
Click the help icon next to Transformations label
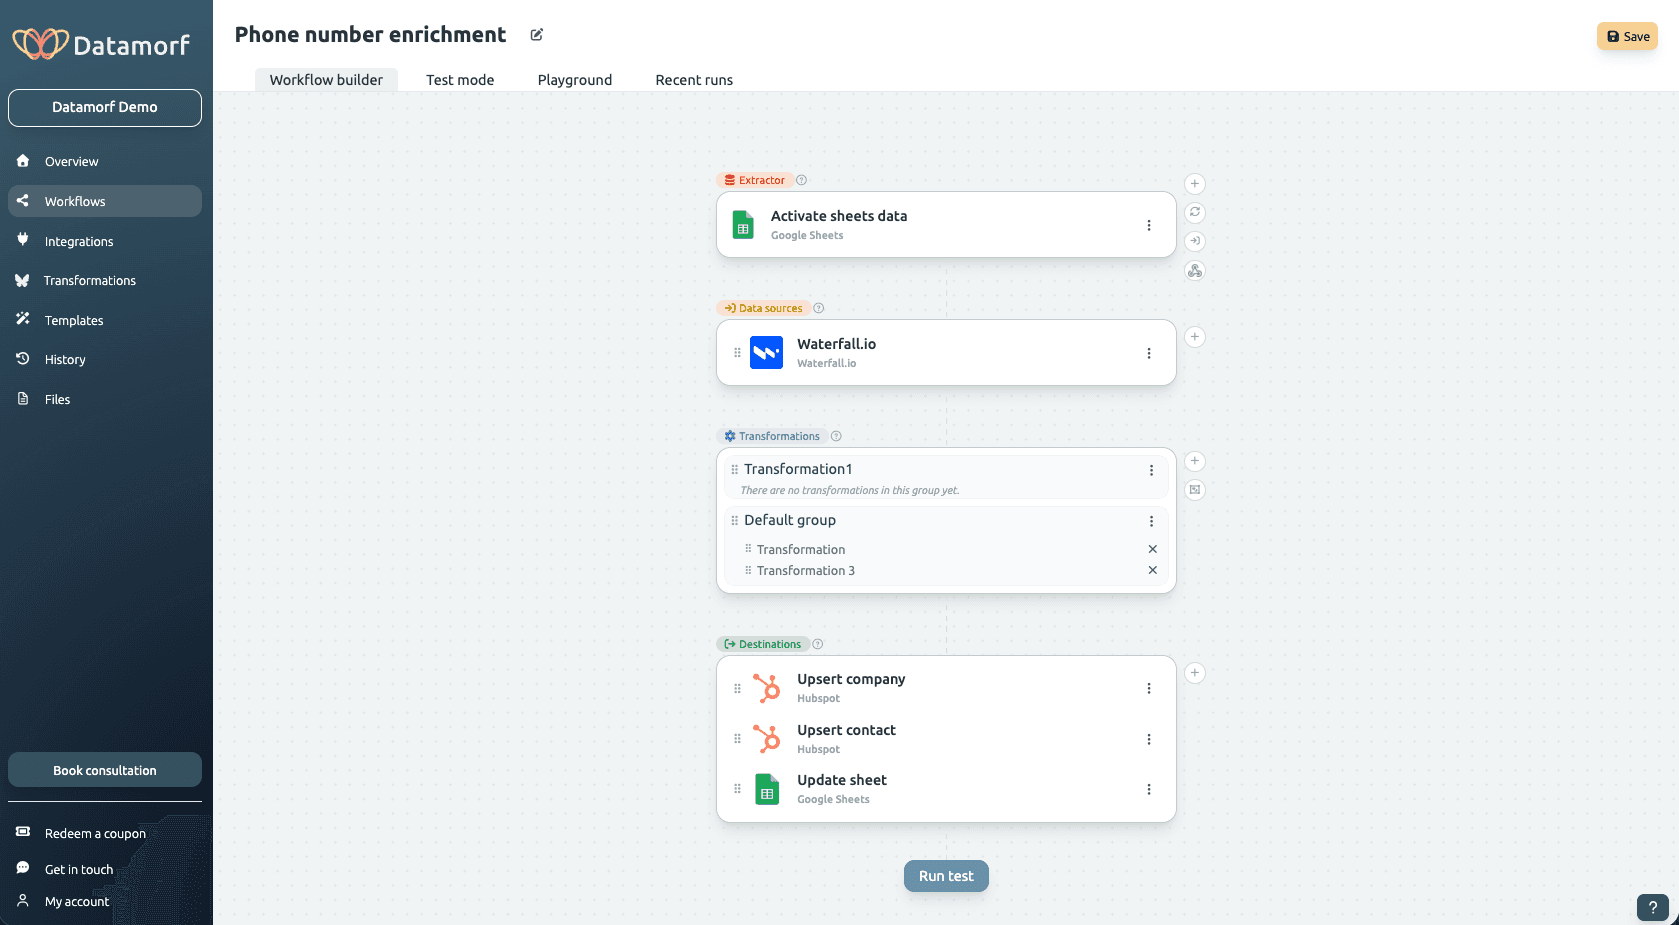click(x=836, y=436)
